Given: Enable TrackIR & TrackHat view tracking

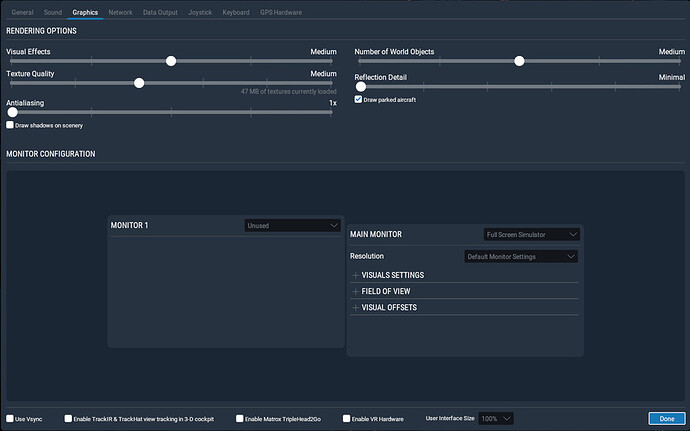Looking at the screenshot, I should click(68, 419).
